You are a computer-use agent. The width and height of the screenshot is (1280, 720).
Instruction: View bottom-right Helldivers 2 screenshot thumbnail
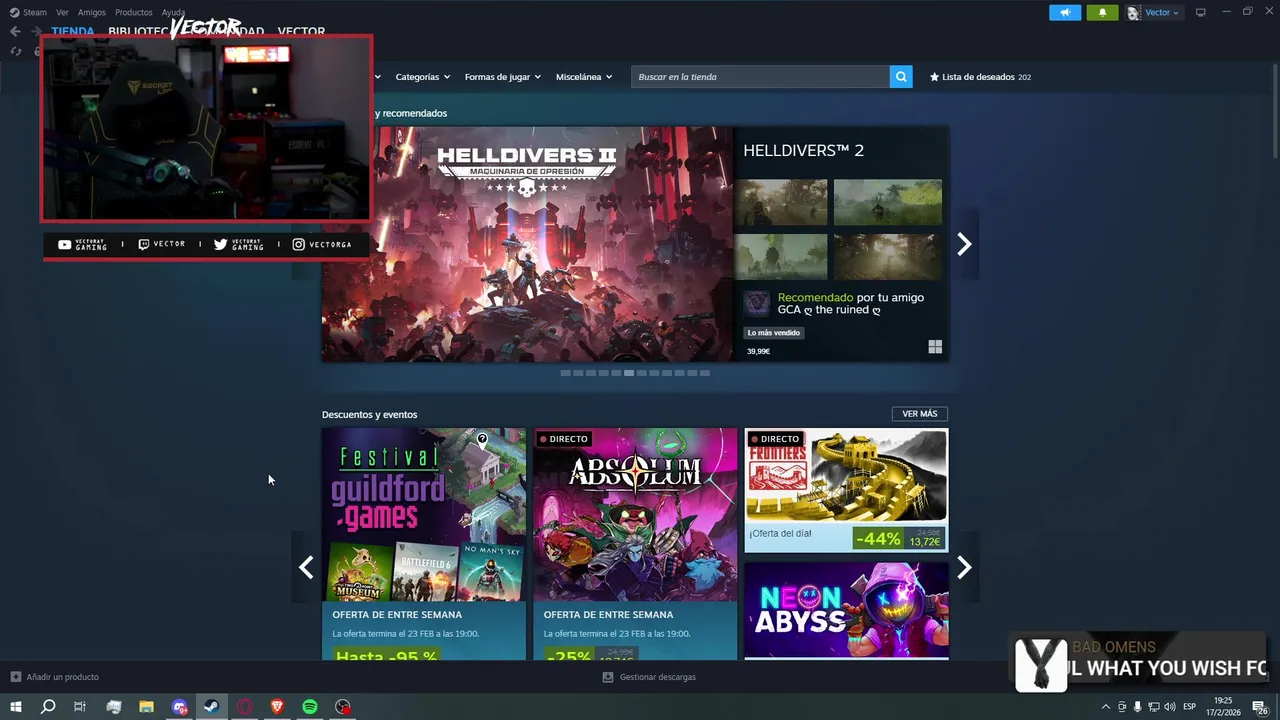[888, 257]
